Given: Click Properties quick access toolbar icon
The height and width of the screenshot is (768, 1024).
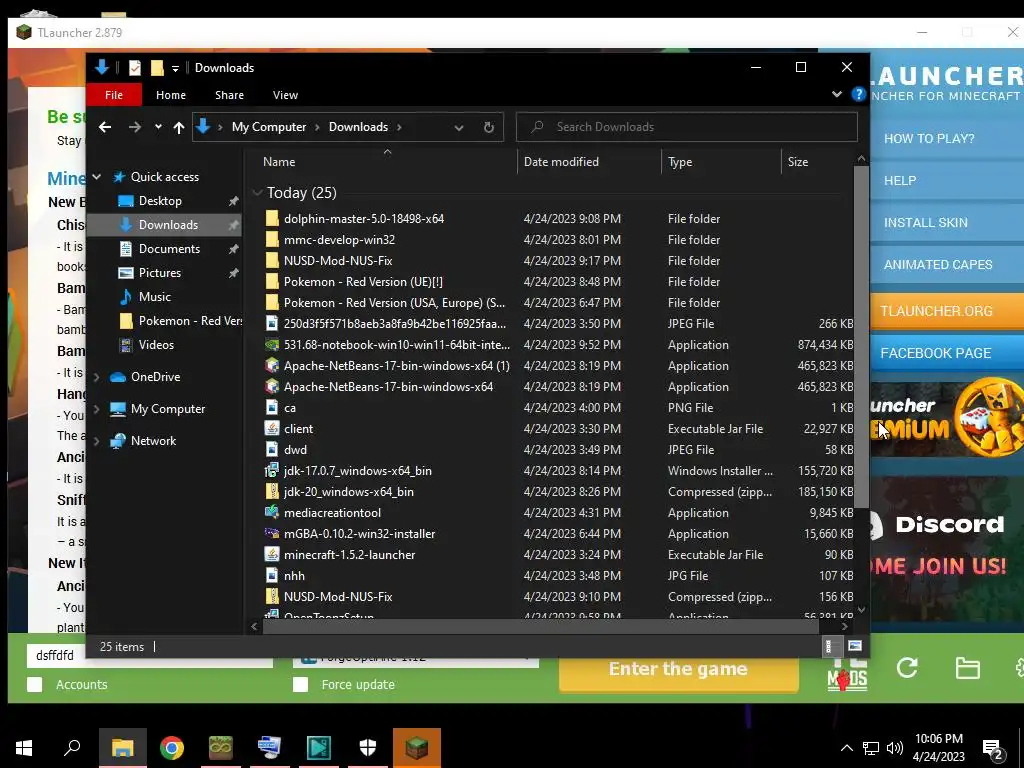Looking at the screenshot, I should 135,68.
